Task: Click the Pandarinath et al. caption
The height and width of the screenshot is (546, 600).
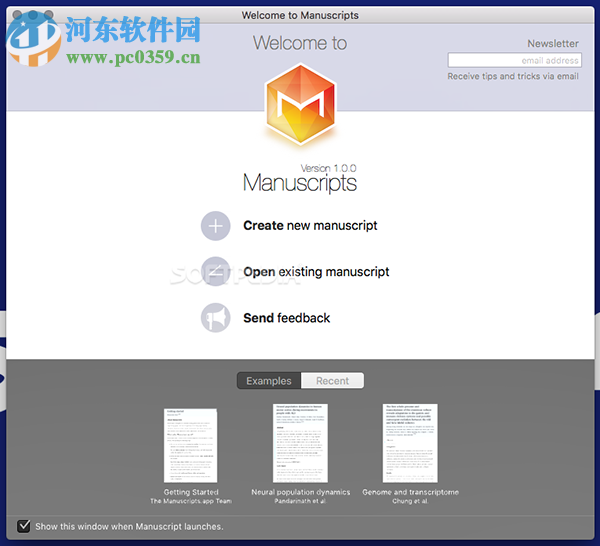Action: click(x=300, y=501)
